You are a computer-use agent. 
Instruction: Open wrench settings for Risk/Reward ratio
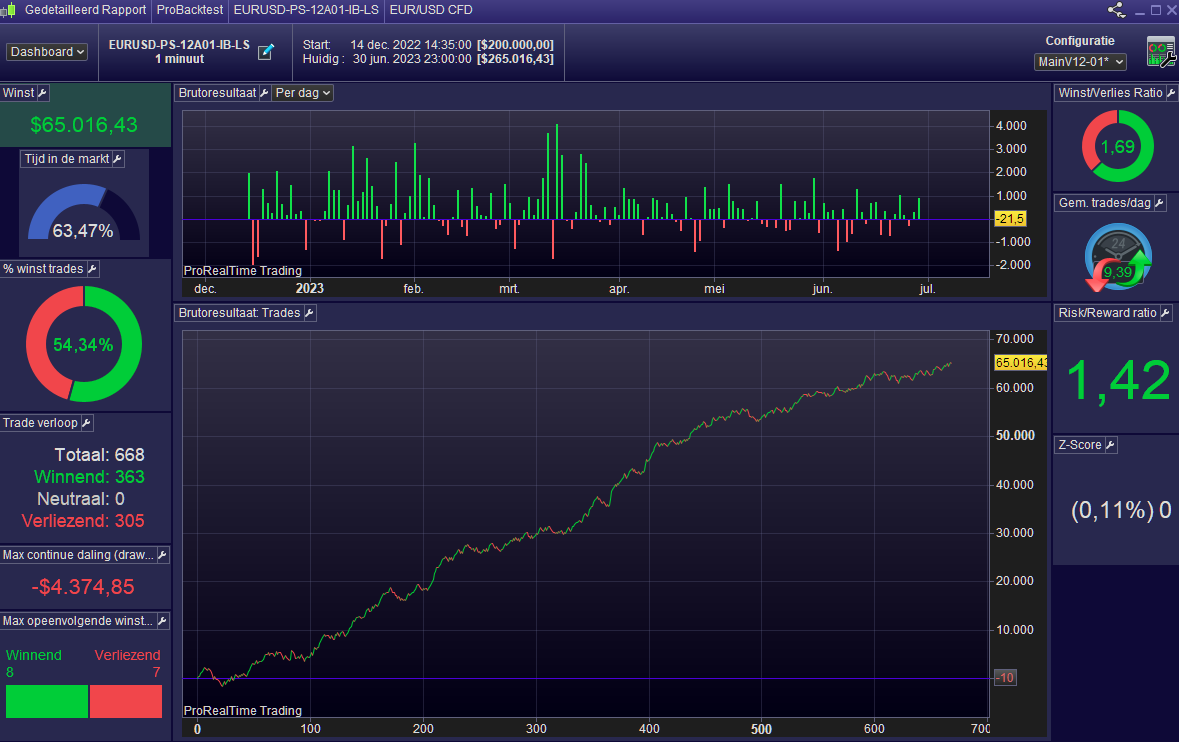1165,313
